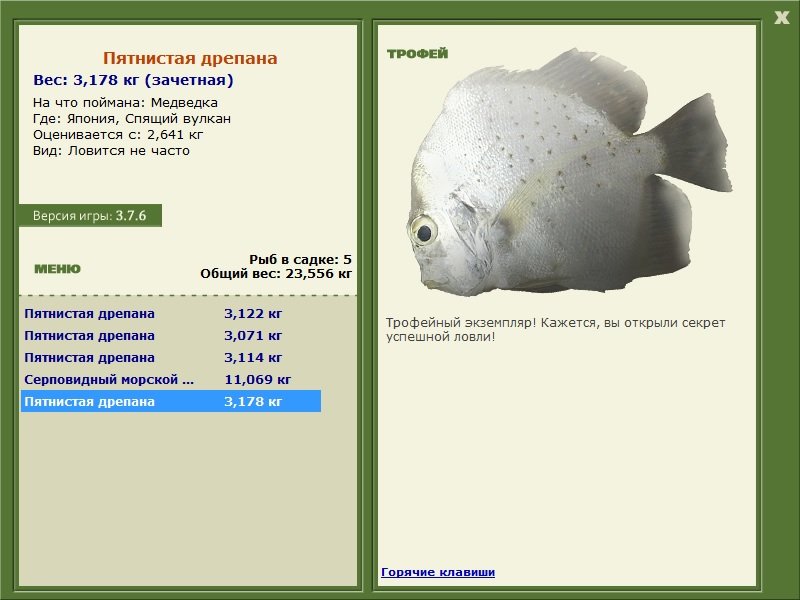Click the orange Пятнистая дрепана heading
Image resolution: width=800 pixels, height=600 pixels.
tap(190, 58)
